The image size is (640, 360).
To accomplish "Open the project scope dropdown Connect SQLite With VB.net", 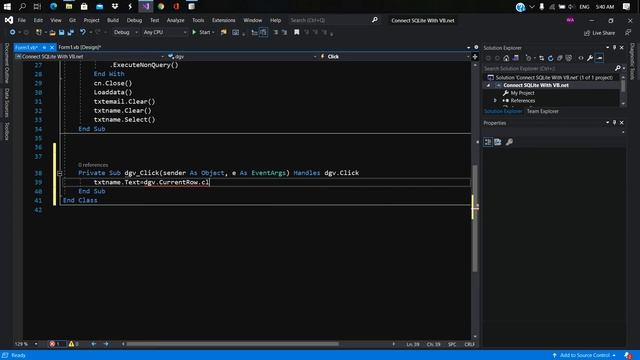I will 89,57.
